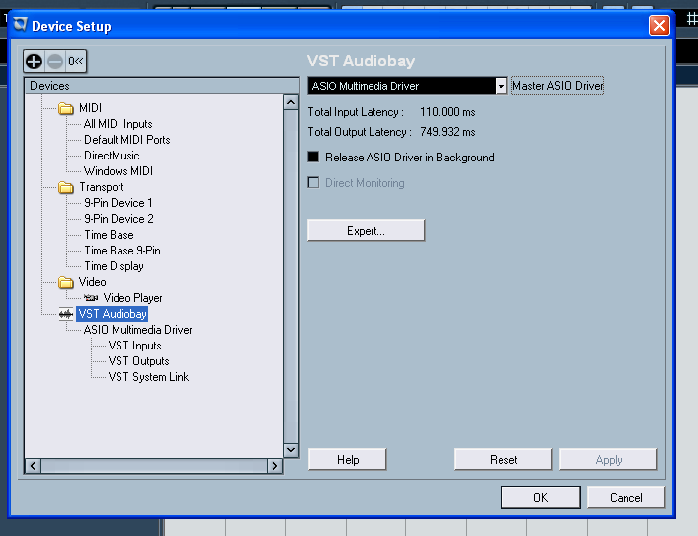Click the VST Audiobay waveform icon
698x536 pixels.
tap(66, 314)
